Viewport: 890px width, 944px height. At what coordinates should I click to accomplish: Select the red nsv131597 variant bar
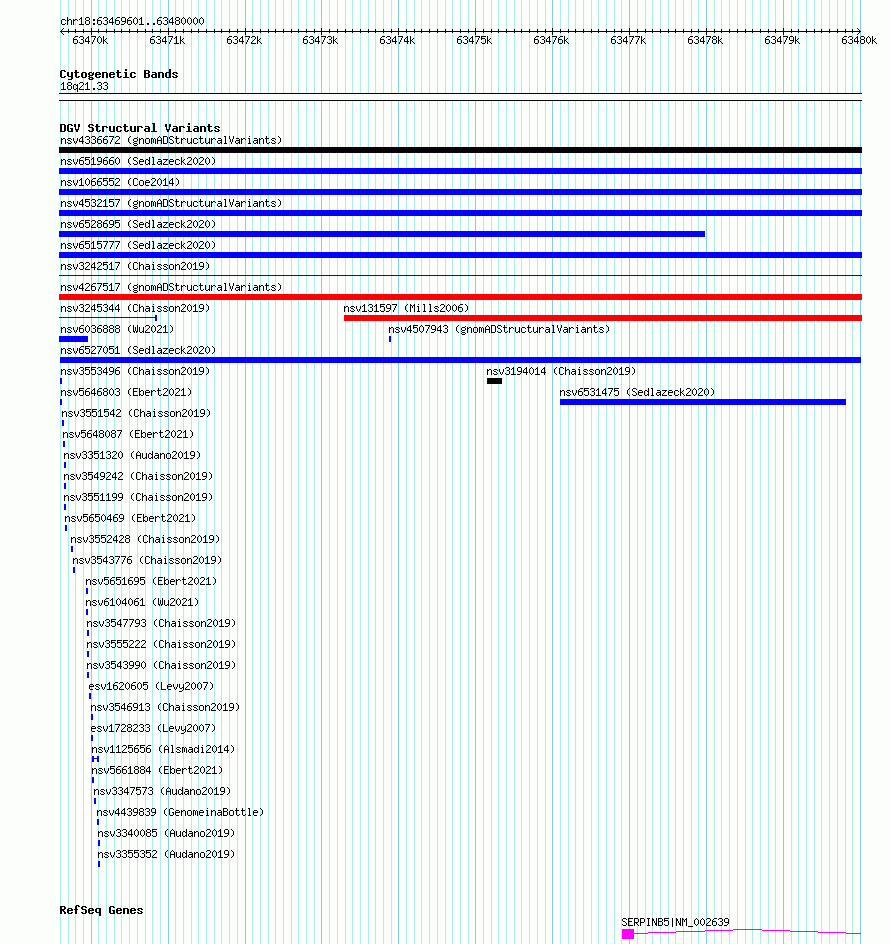[x=603, y=318]
